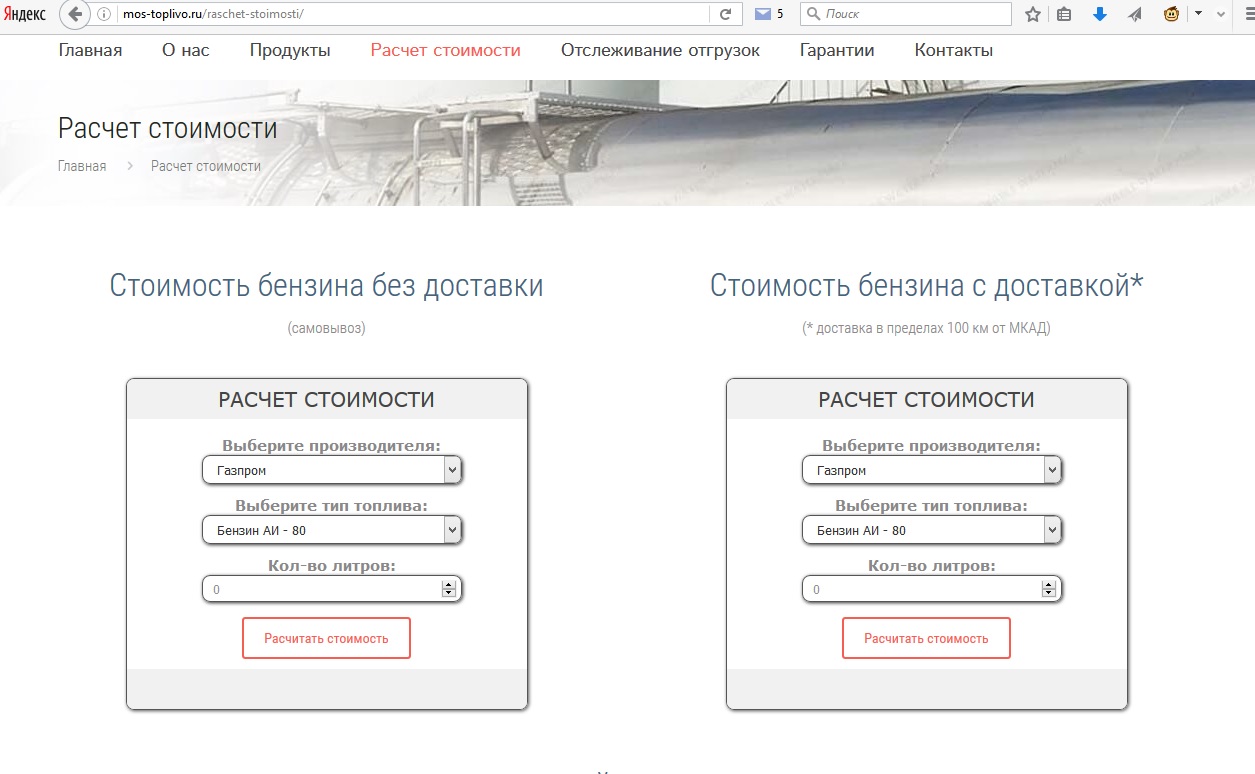Open Отслеживание отгрузок menu item
The width and height of the screenshot is (1255, 774).
660,50
